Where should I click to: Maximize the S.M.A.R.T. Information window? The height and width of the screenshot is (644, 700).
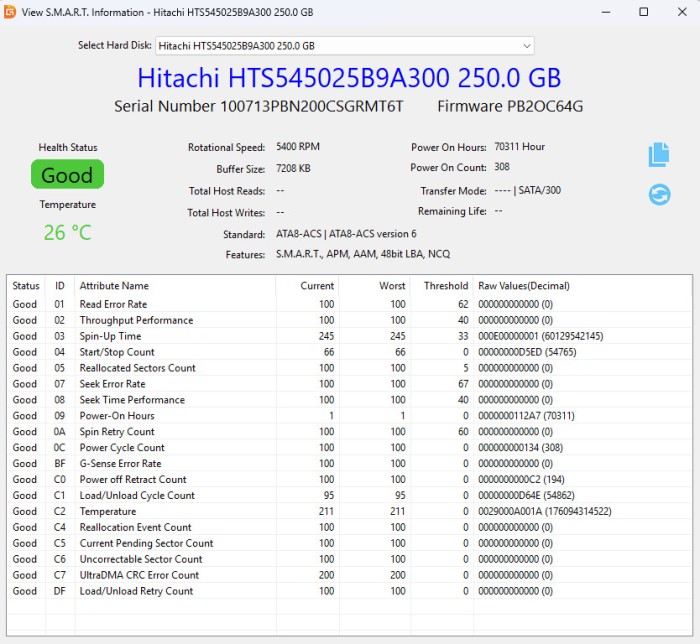[x=643, y=12]
